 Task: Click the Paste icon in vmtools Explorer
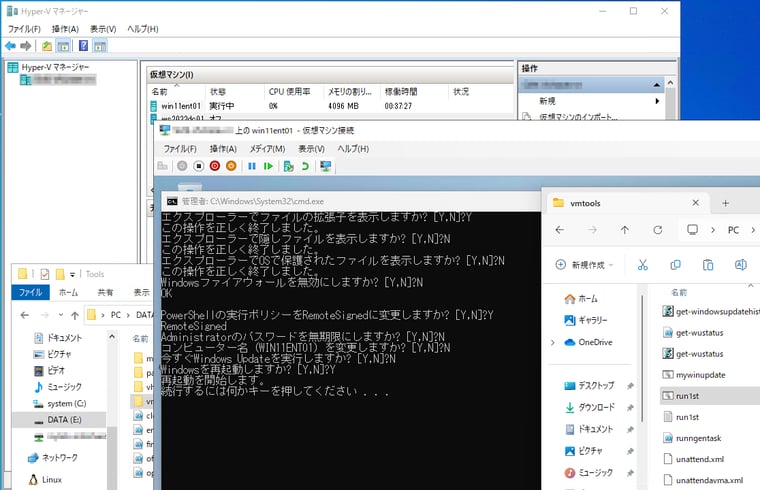708,265
